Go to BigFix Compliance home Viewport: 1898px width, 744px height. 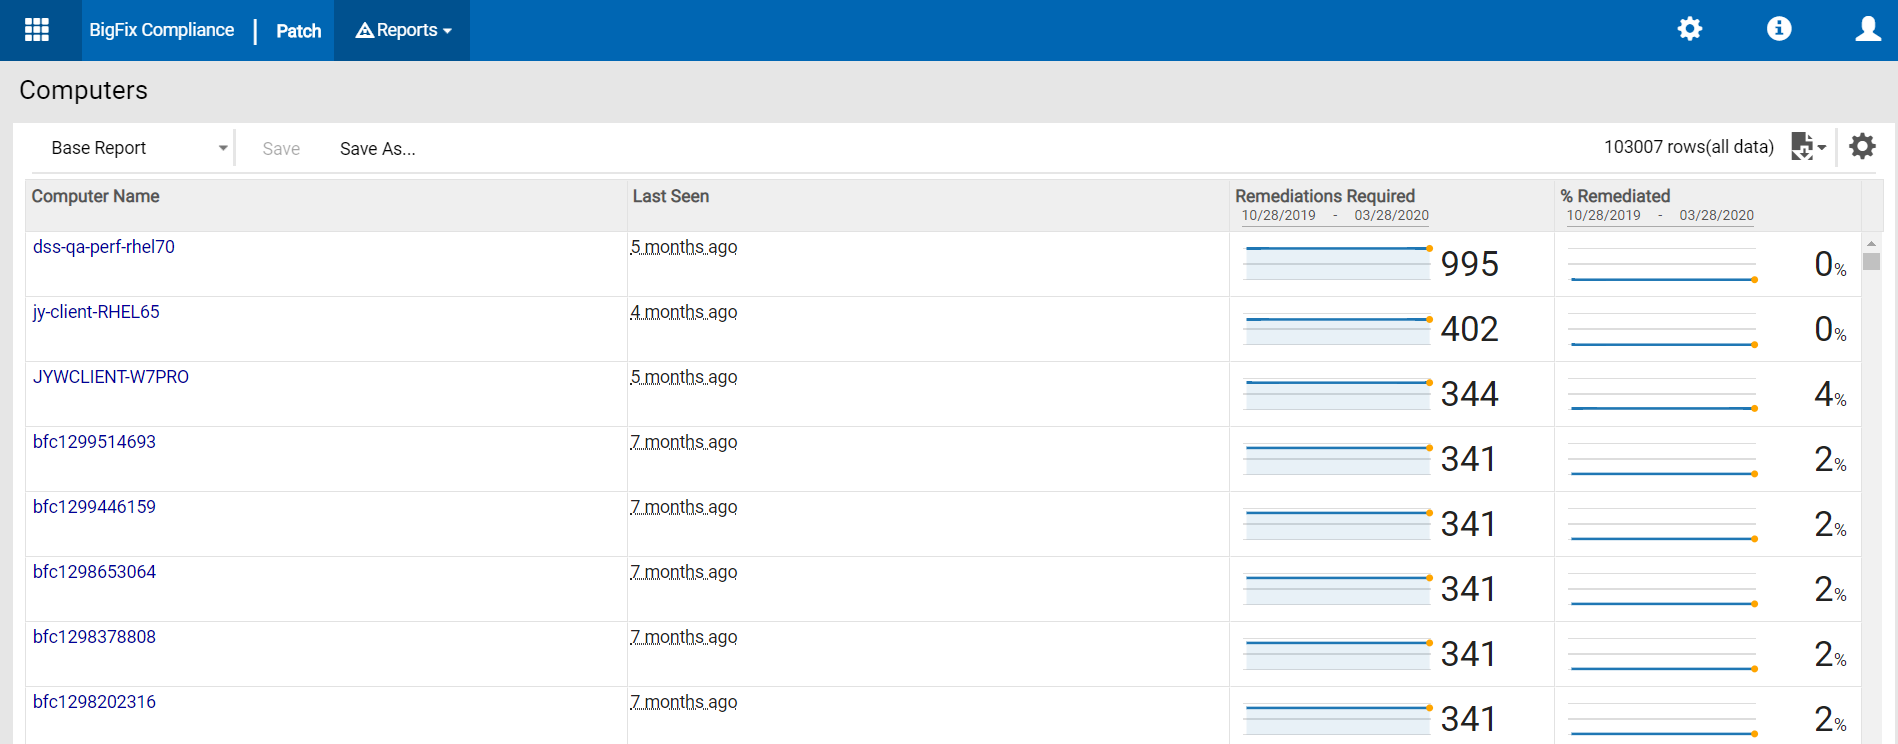coord(161,30)
